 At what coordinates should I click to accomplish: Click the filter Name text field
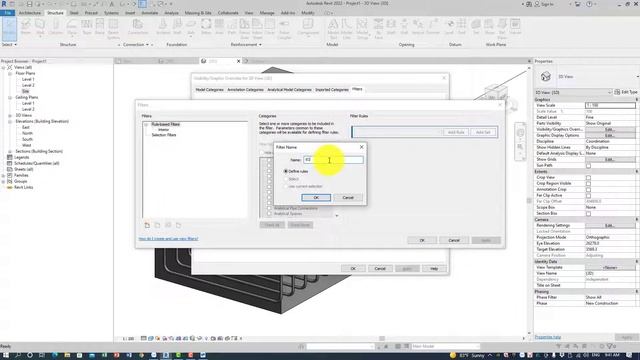333,160
